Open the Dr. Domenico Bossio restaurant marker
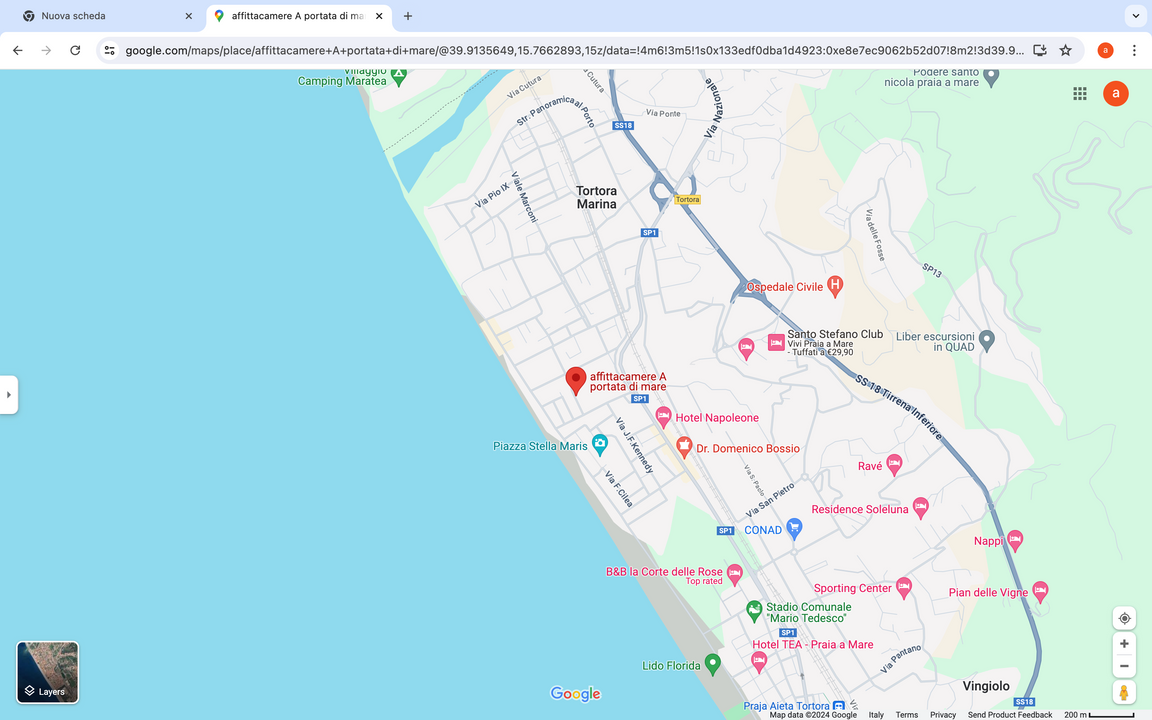 coord(684,447)
